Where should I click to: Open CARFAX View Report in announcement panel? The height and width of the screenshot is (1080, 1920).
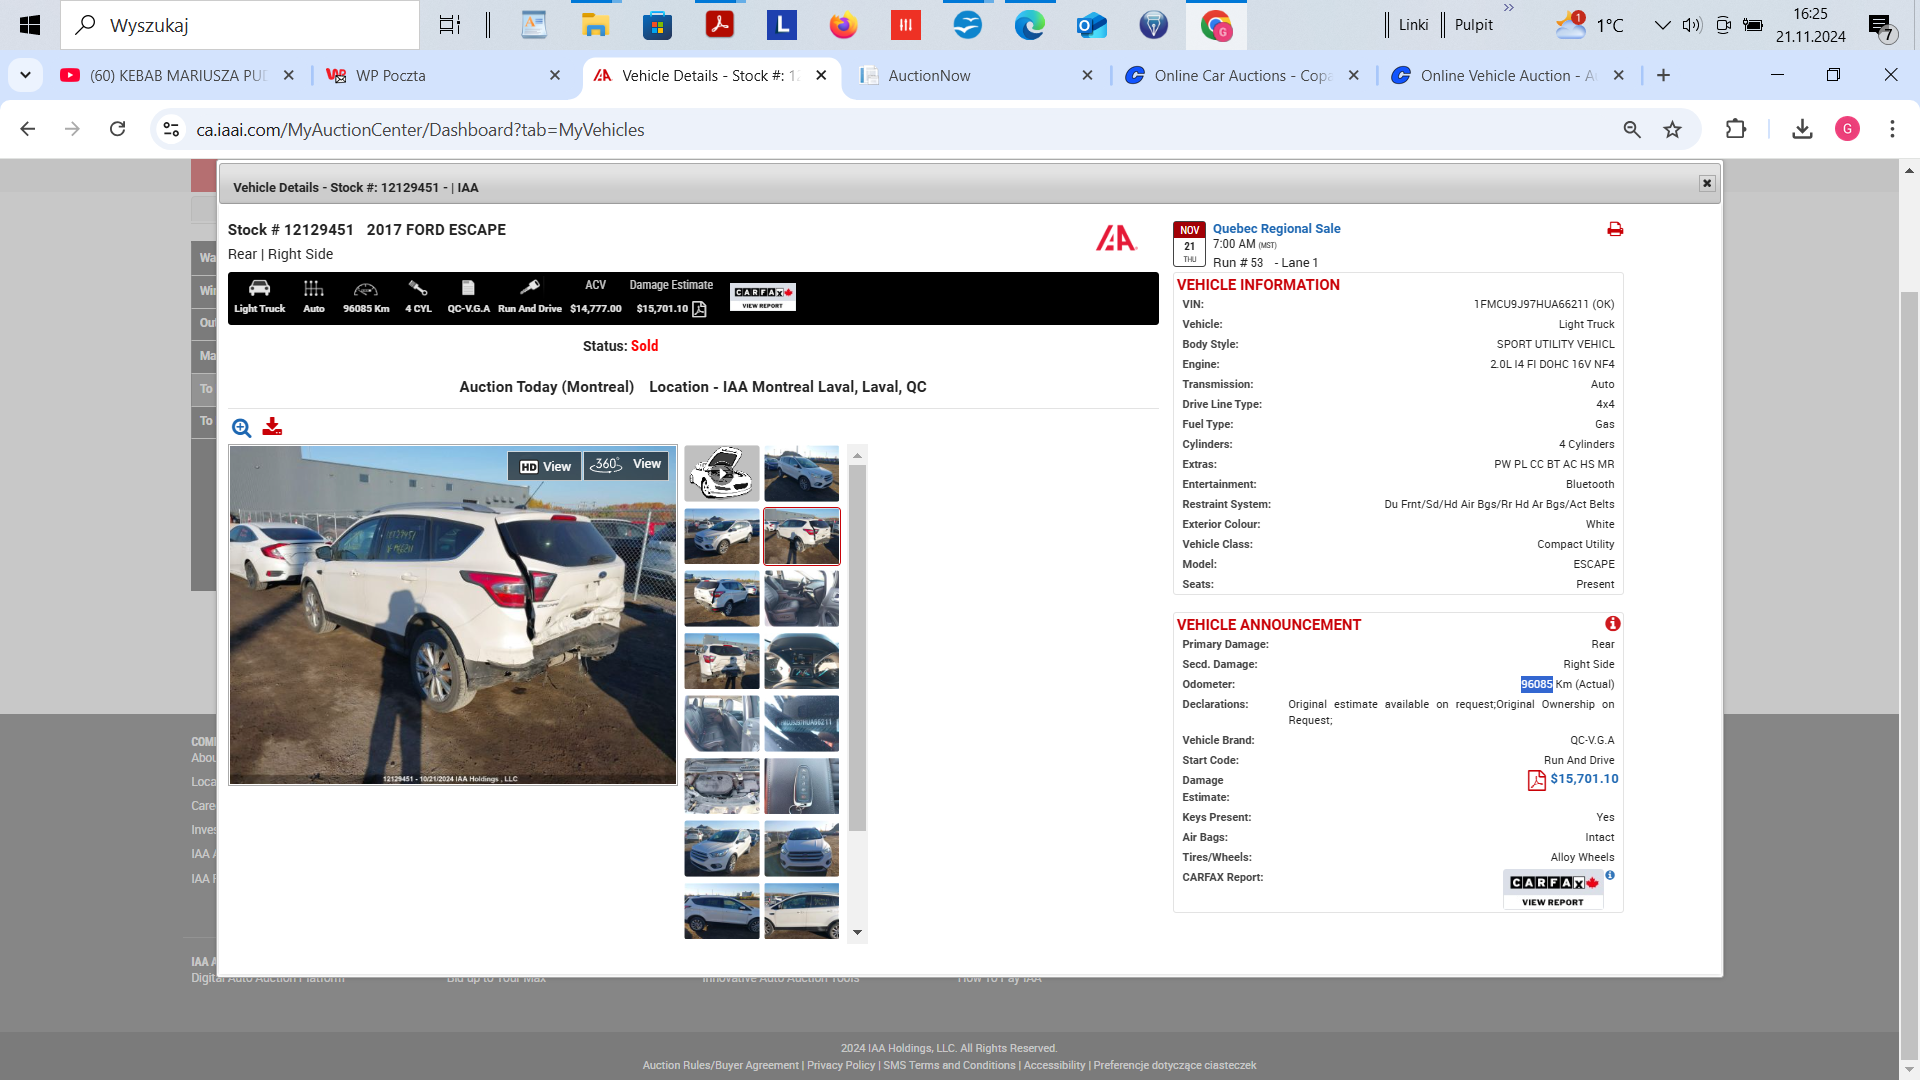pyautogui.click(x=1553, y=889)
